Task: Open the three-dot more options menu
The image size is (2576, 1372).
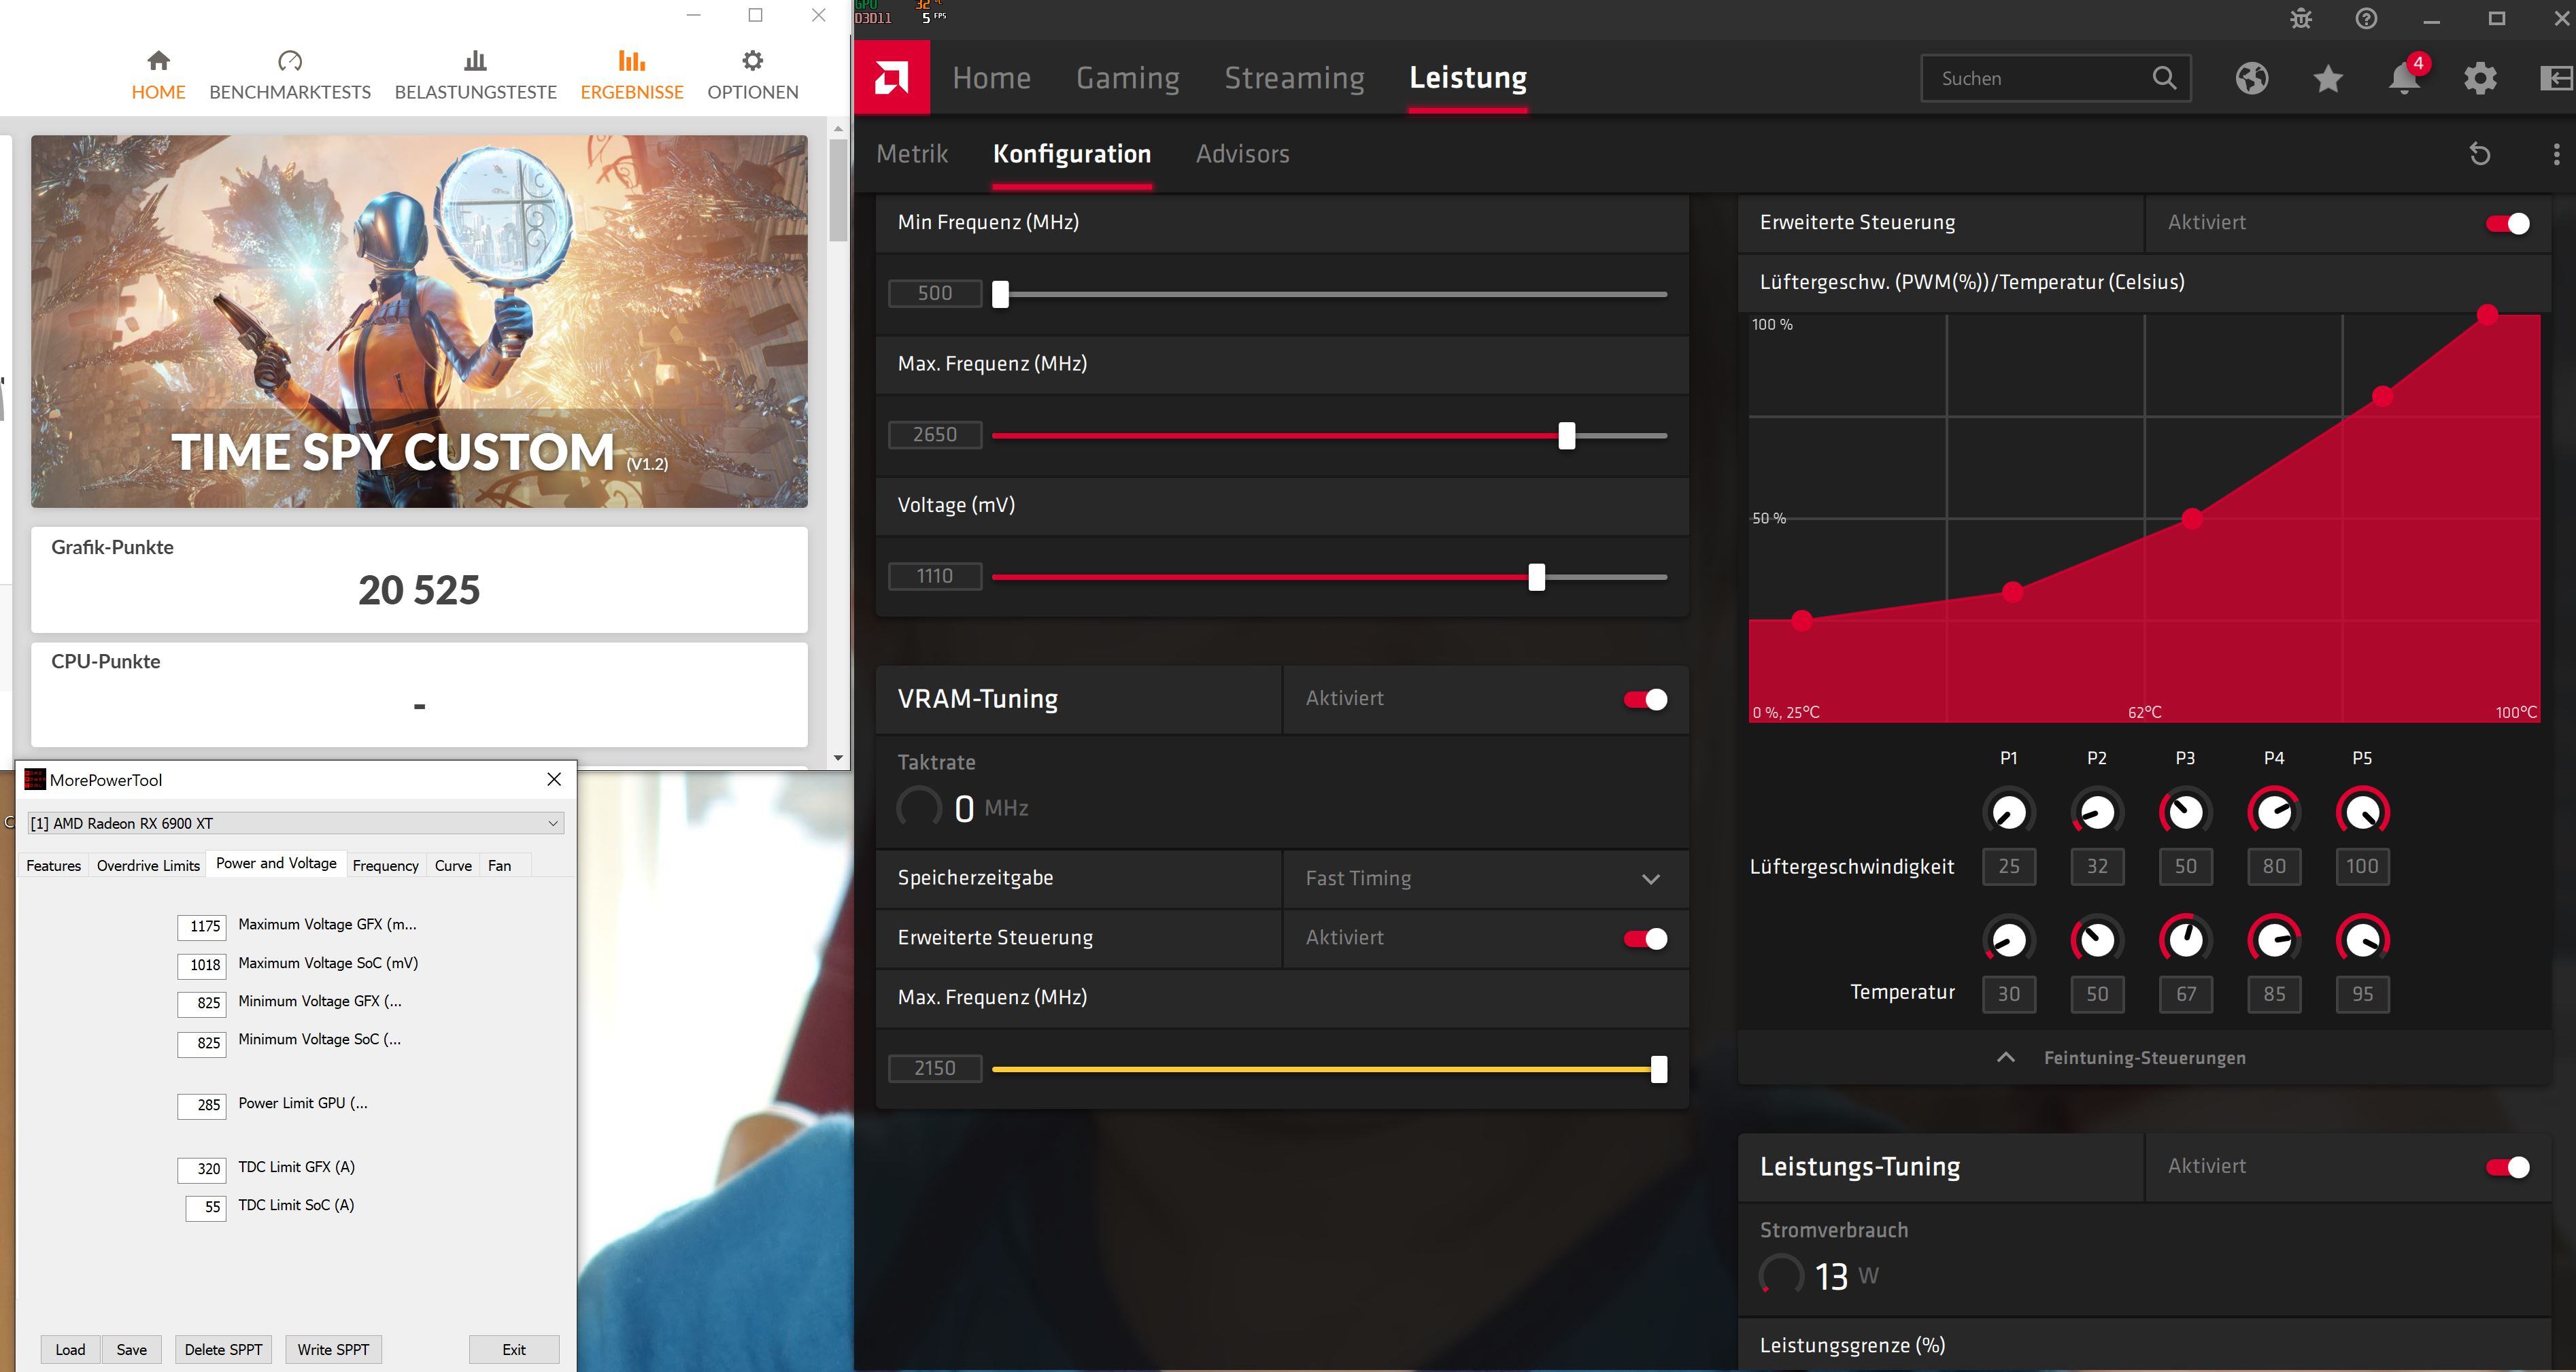Action: (2556, 154)
